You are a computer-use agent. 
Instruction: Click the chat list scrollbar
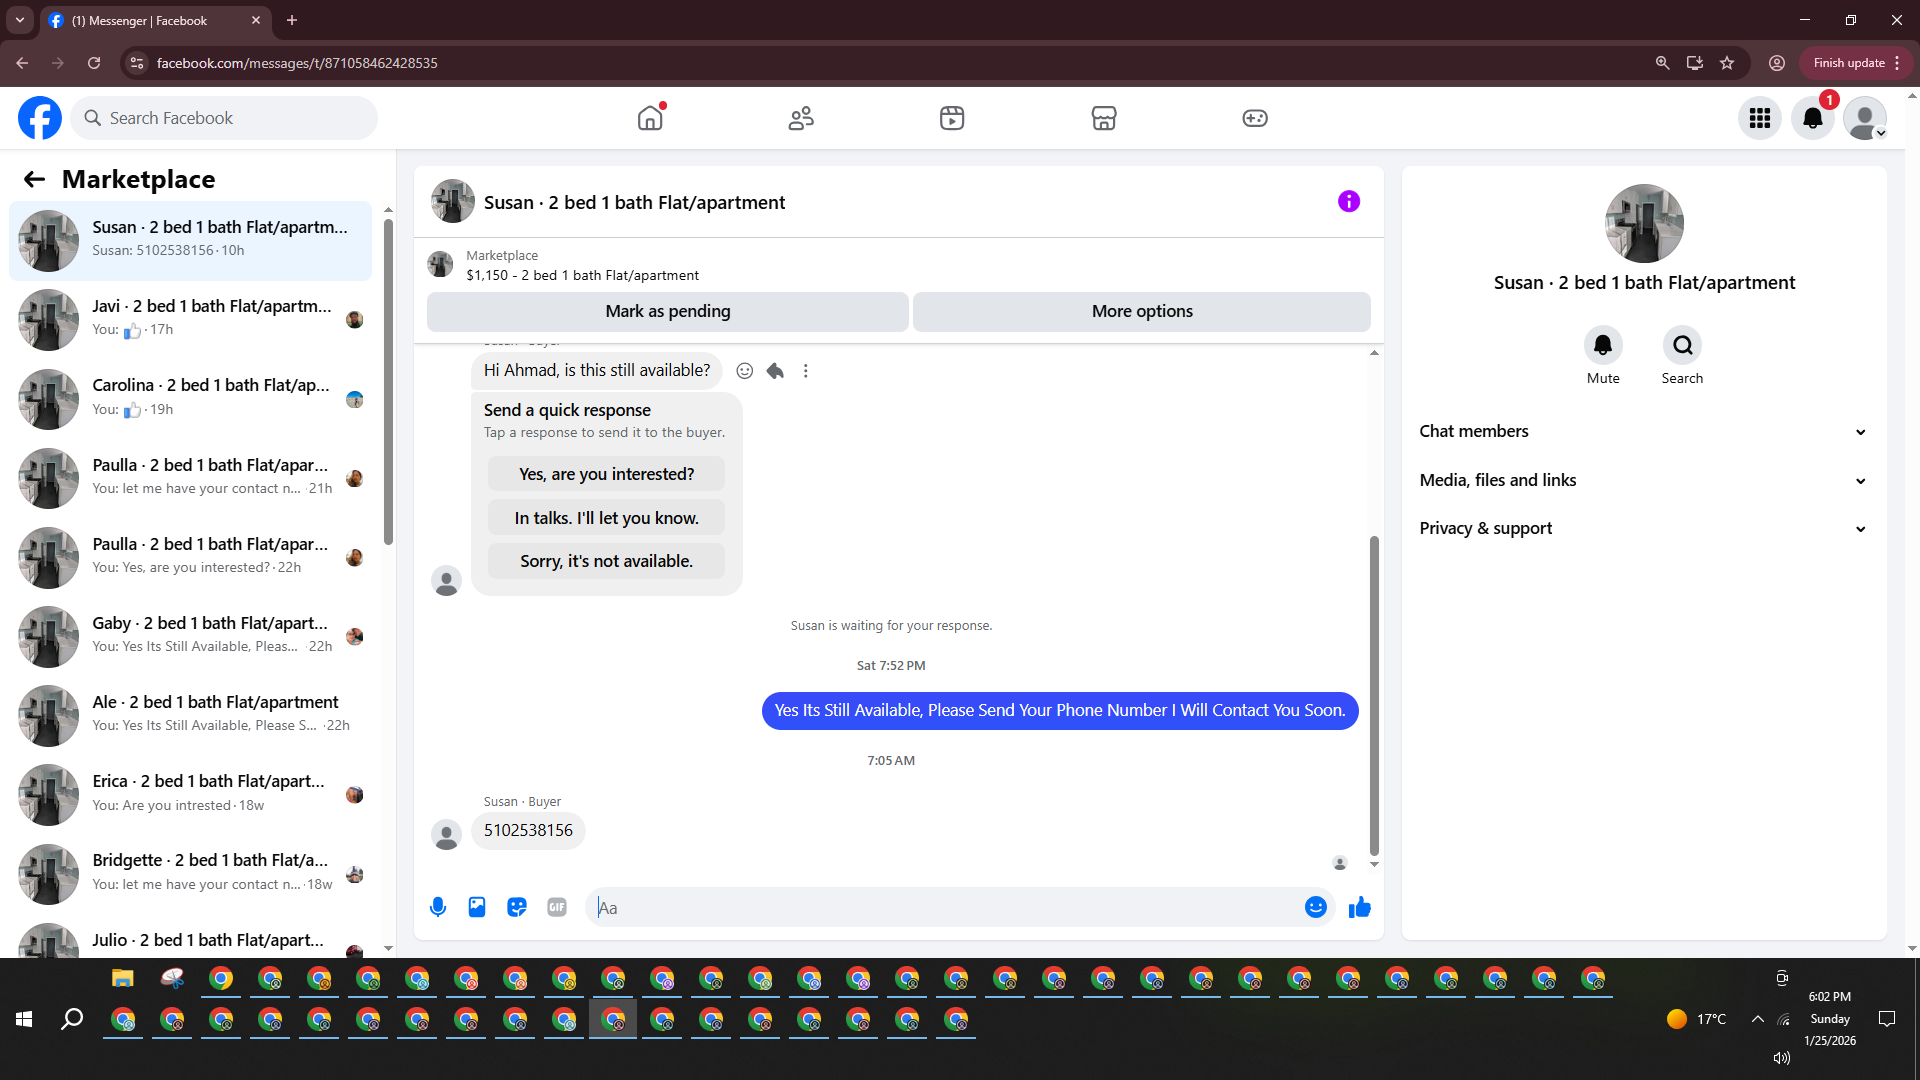[x=388, y=382]
